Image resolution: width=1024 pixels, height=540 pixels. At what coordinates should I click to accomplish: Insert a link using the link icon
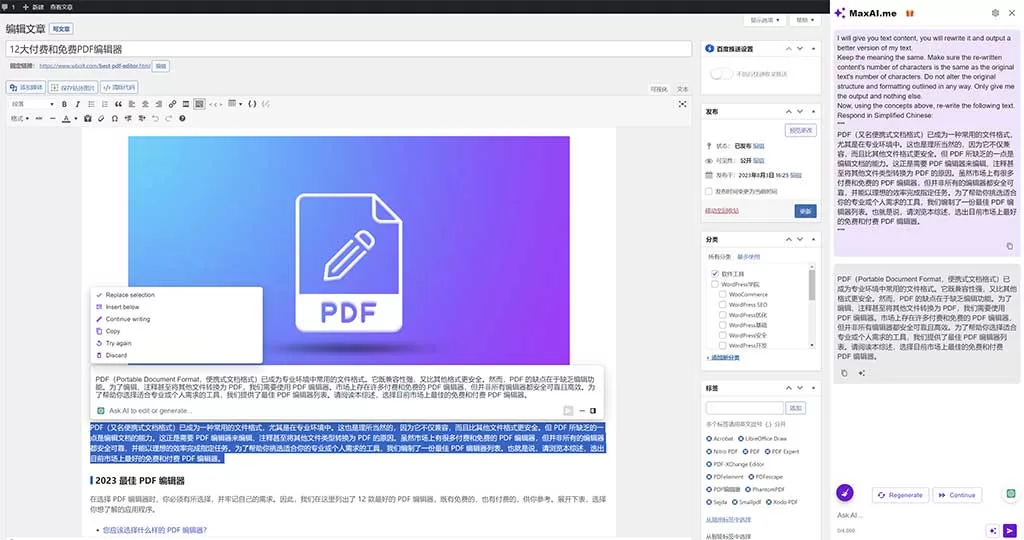tap(173, 104)
